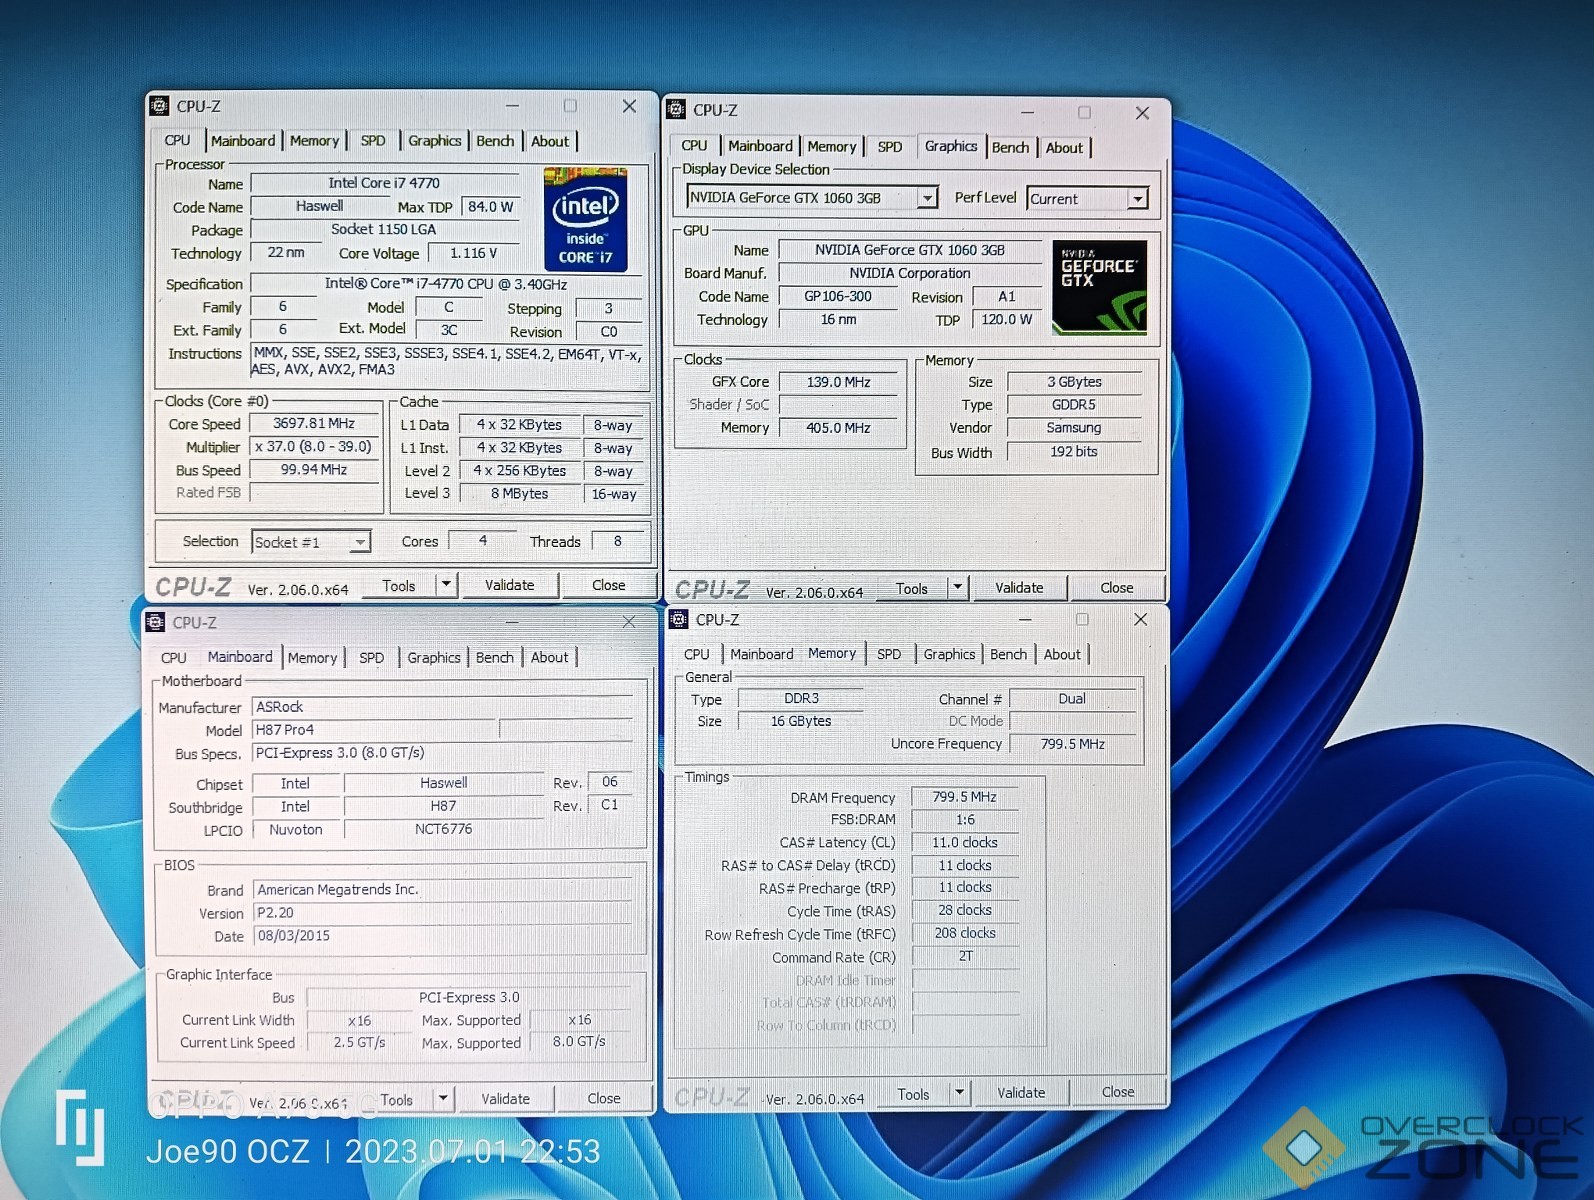The width and height of the screenshot is (1594, 1200).
Task: Click the GPU Code Name GP106-300 field
Action: click(x=838, y=297)
